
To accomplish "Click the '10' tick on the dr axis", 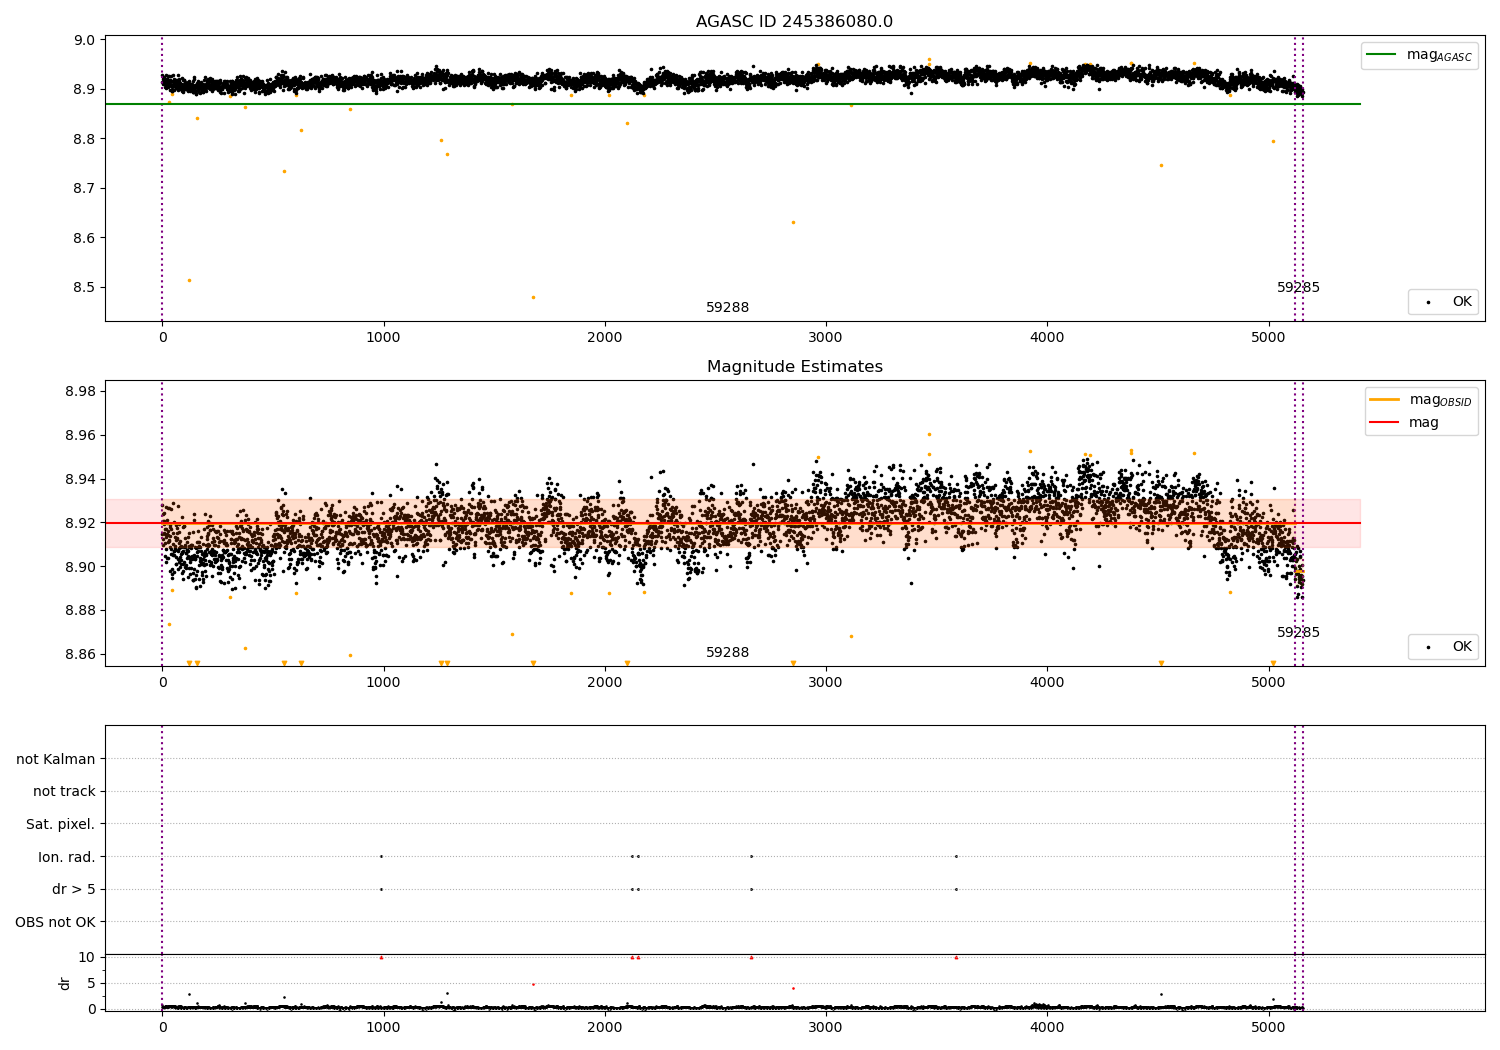I will coord(87,958).
